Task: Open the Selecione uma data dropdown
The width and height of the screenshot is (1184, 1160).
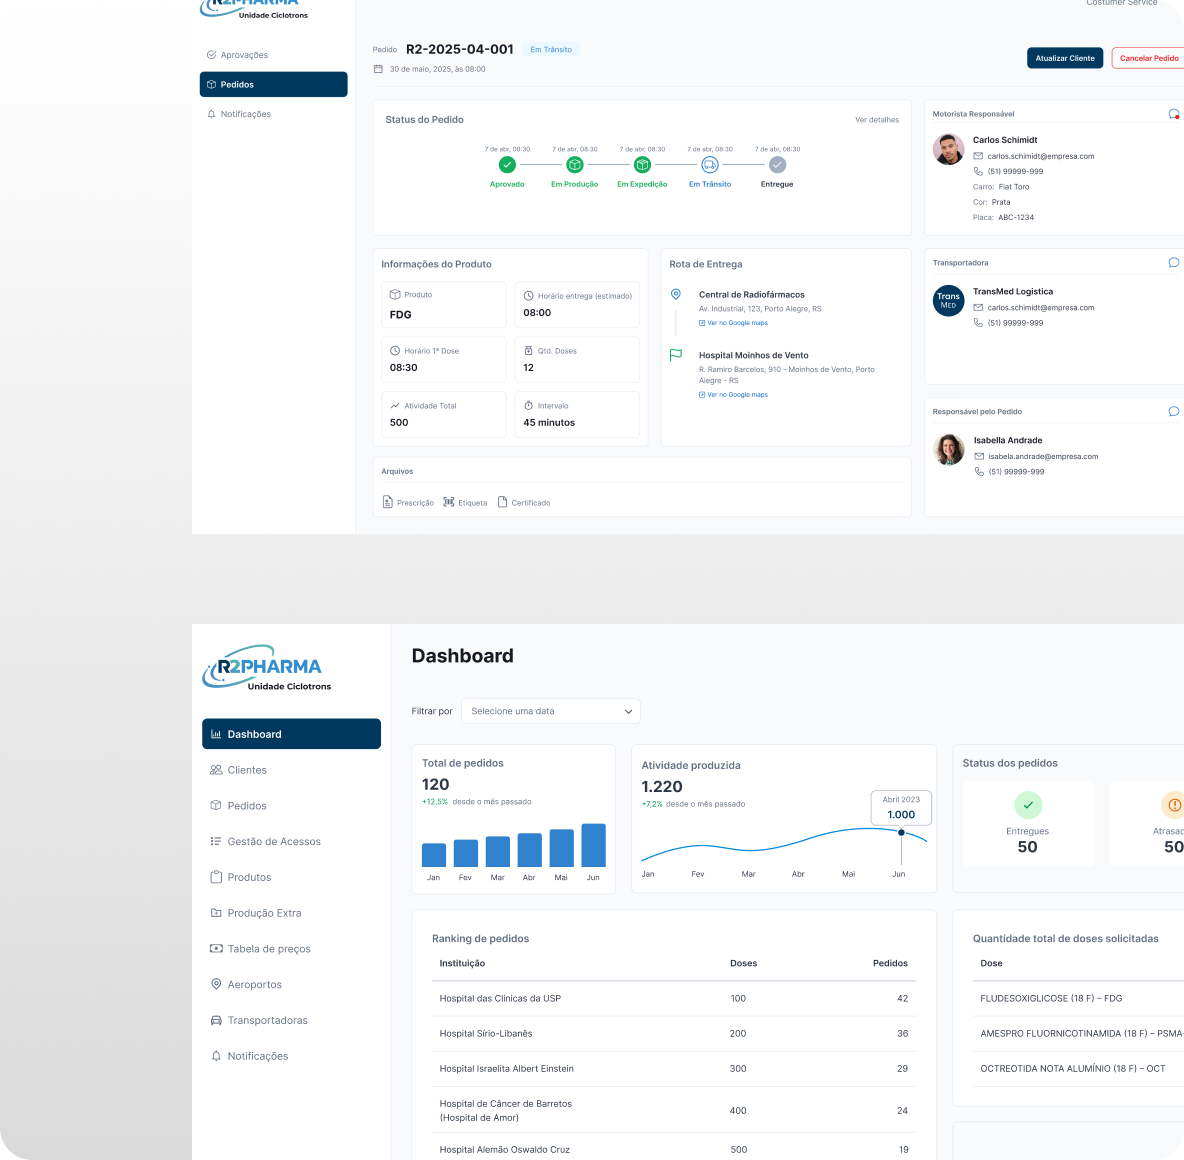Action: 550,711
